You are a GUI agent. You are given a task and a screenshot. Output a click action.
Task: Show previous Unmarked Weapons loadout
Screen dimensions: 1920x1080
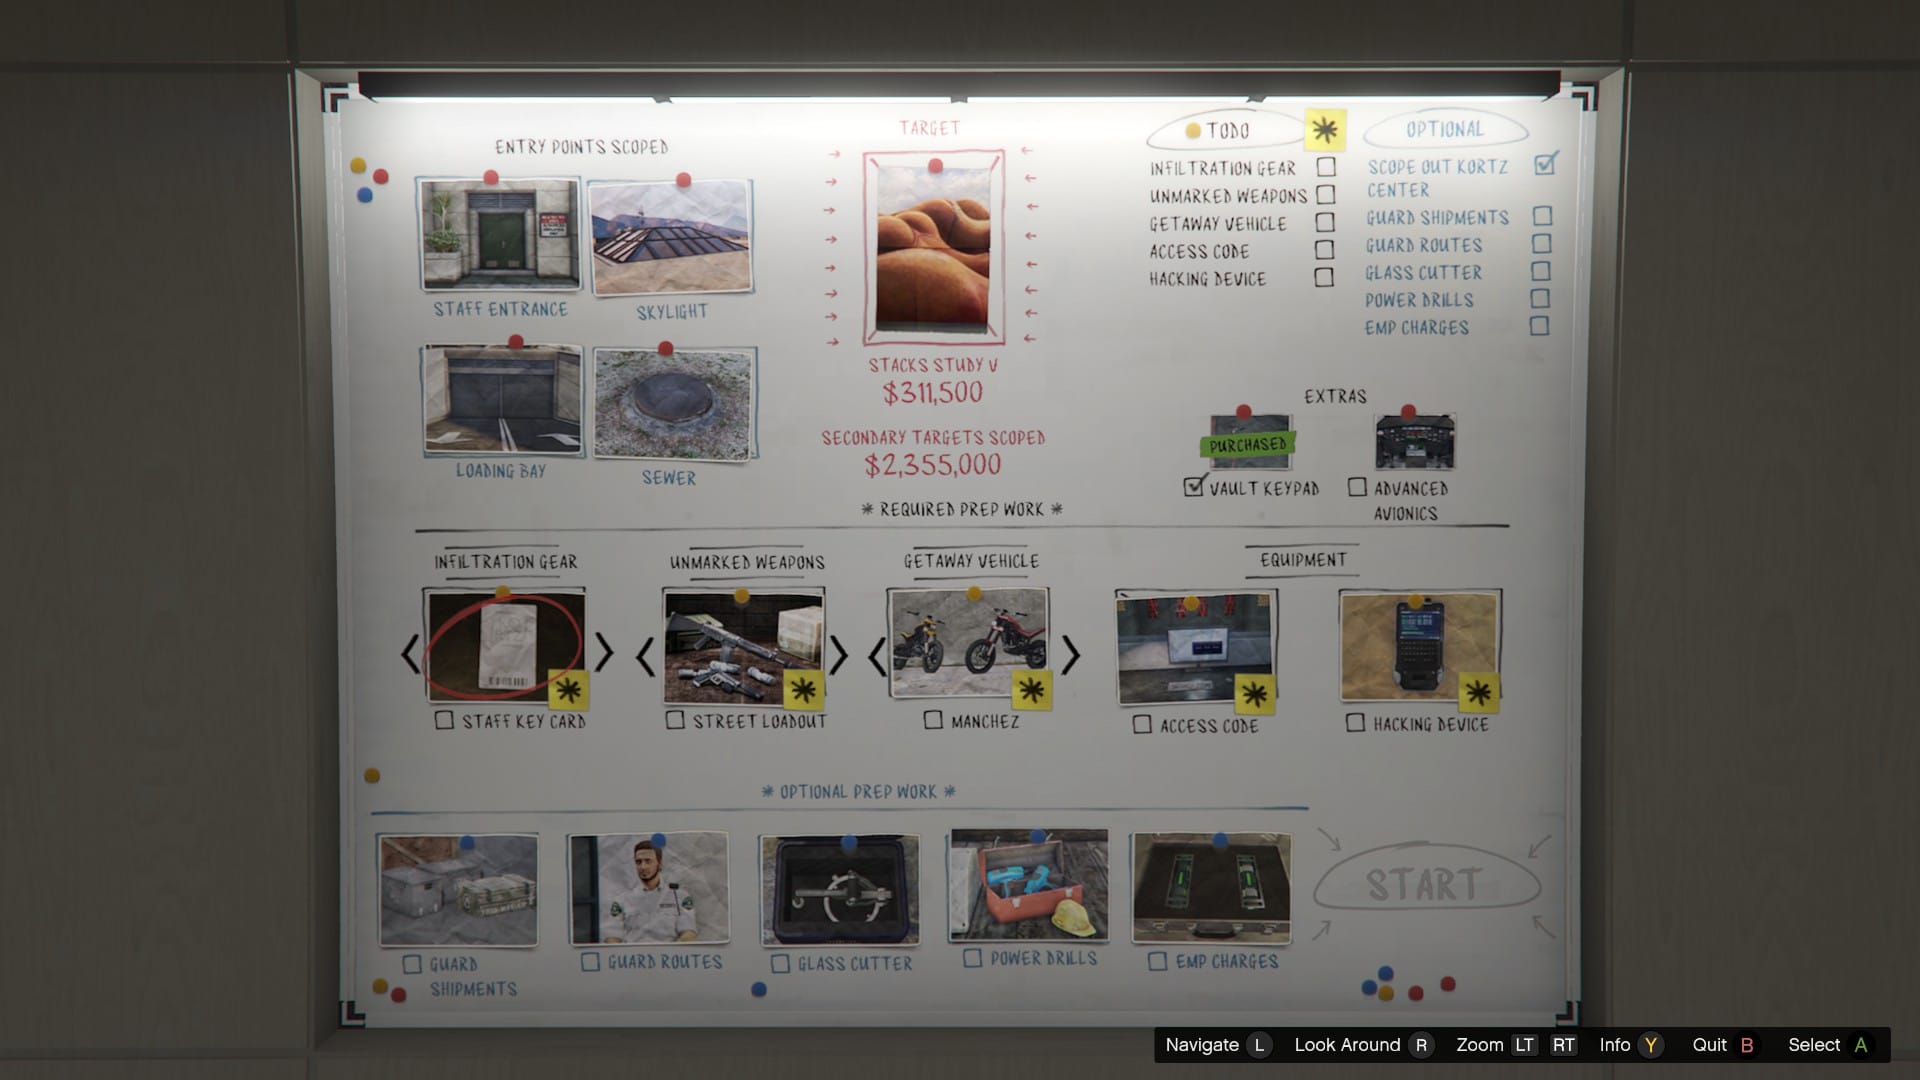pos(646,656)
